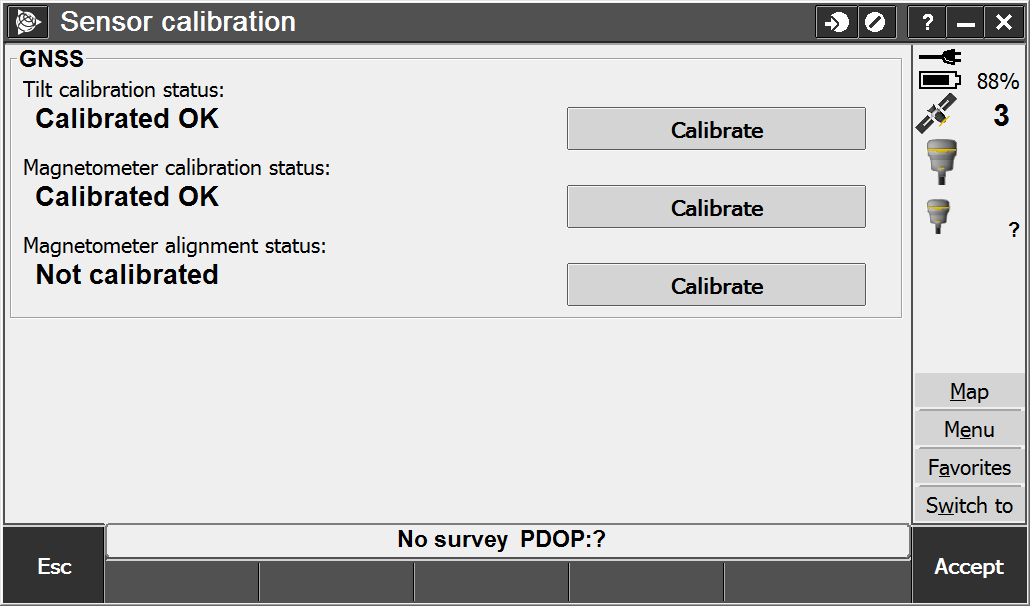
Task: Open the Menu option in sidebar
Action: click(x=969, y=429)
